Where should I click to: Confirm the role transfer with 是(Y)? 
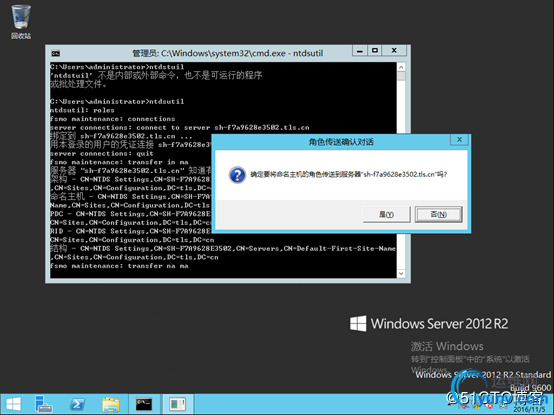click(x=387, y=214)
